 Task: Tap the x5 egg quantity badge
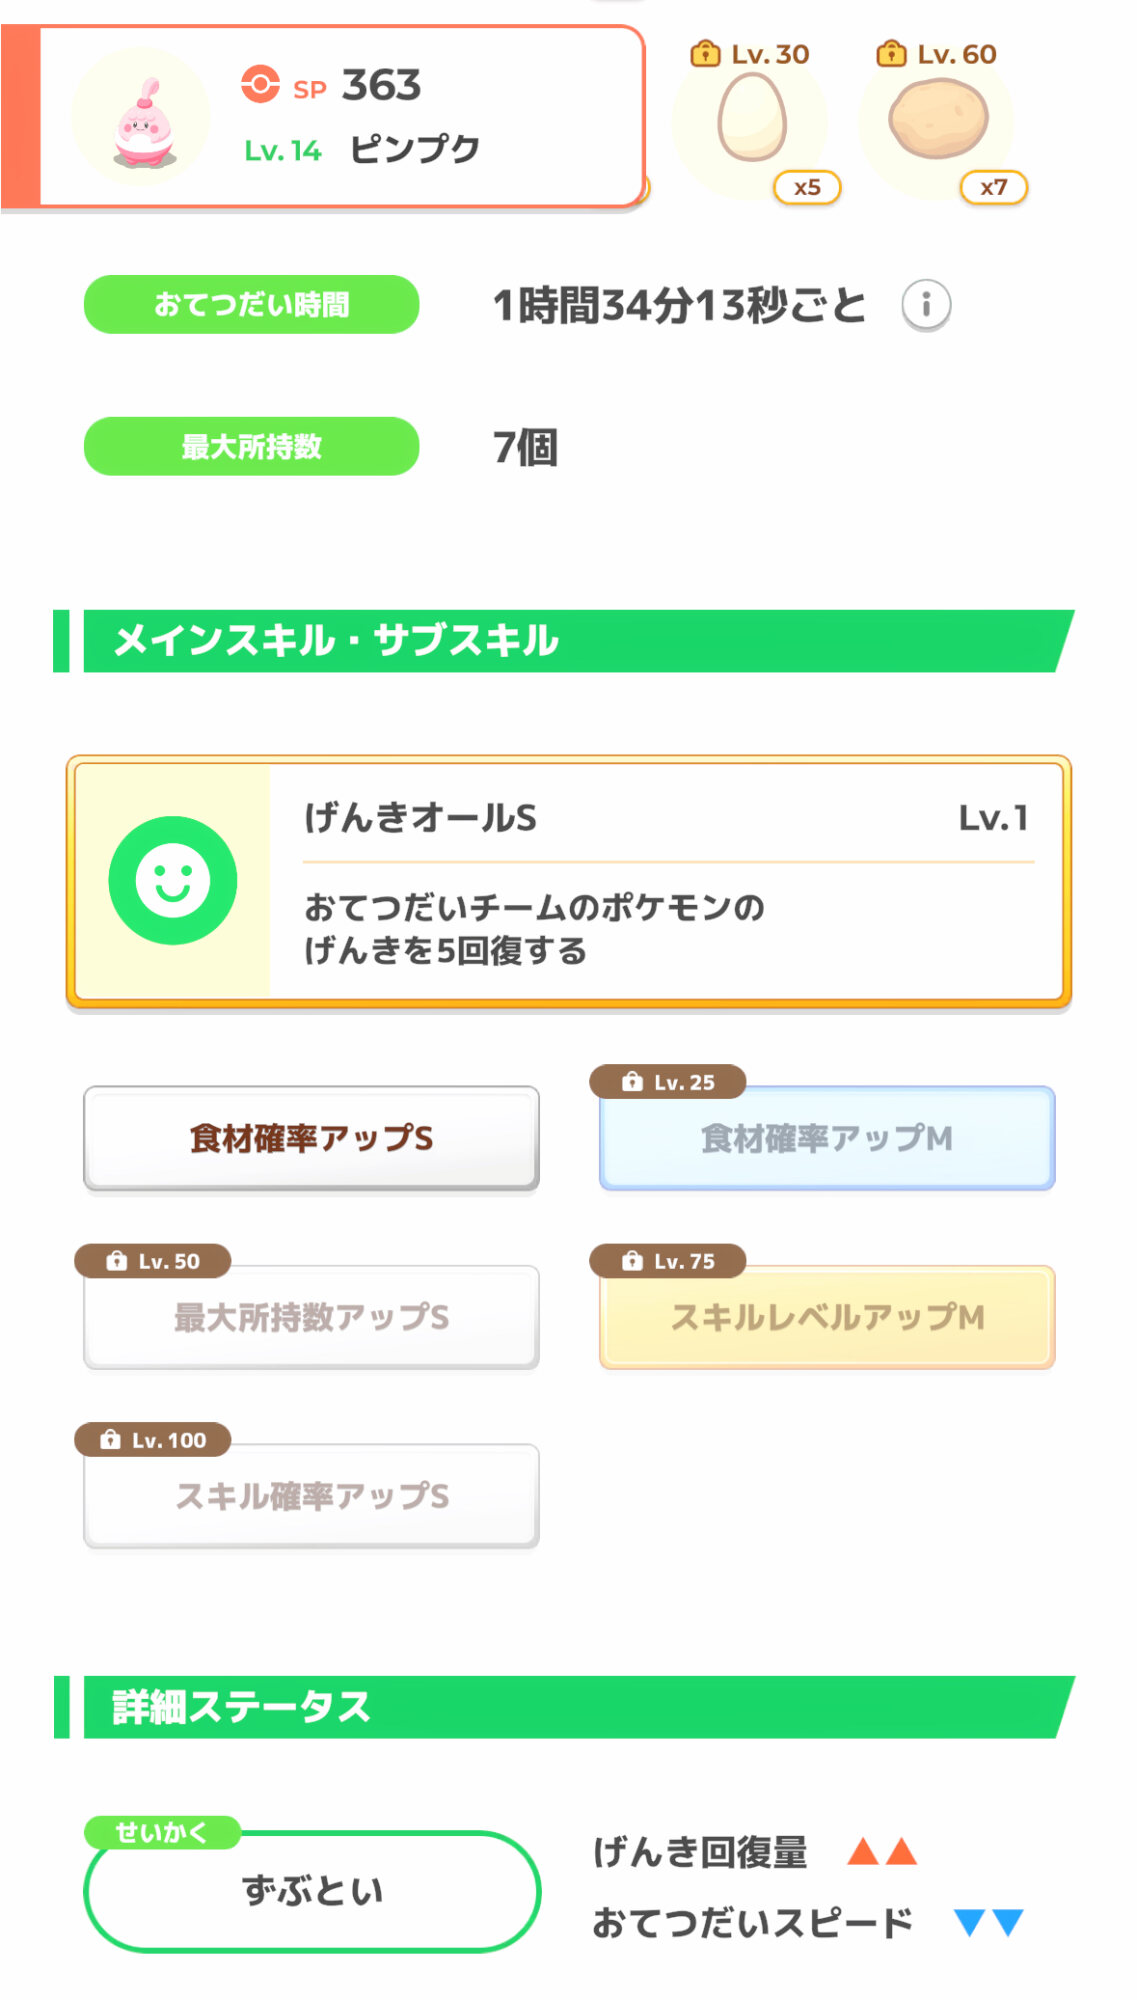coord(807,187)
